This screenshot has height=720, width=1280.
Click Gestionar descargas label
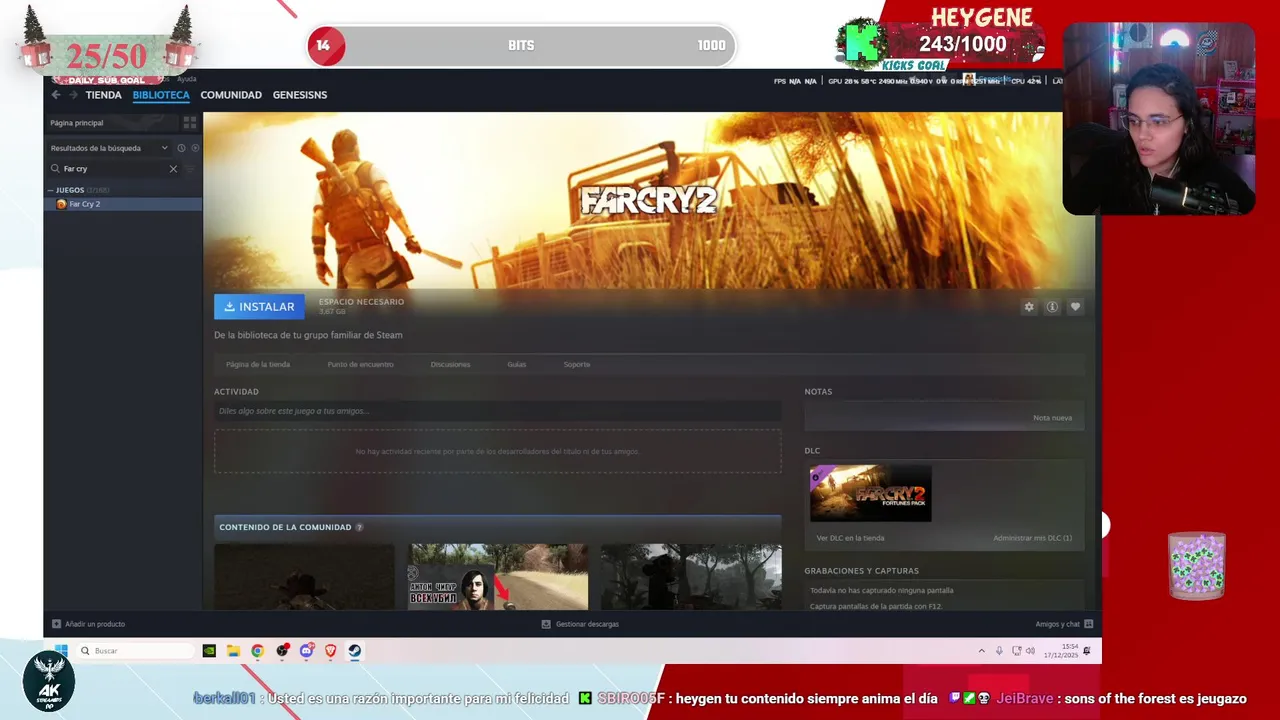click(587, 624)
